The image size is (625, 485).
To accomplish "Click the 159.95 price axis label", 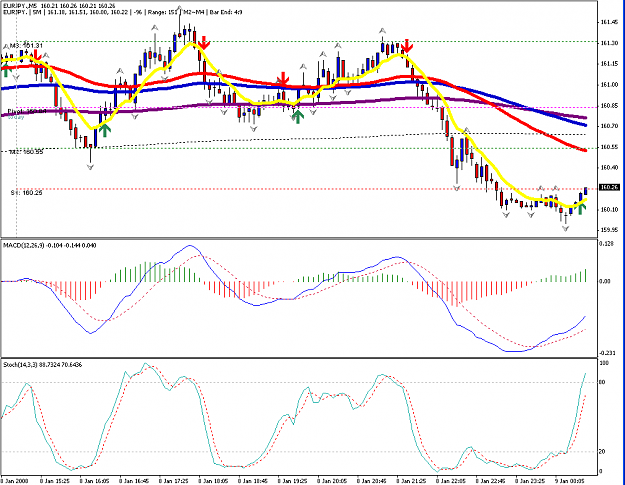I will pyautogui.click(x=609, y=230).
